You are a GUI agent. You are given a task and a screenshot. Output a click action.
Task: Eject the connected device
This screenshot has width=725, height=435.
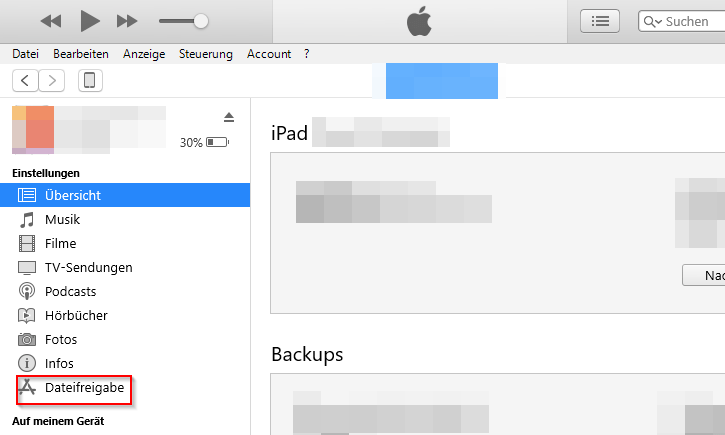pos(229,117)
